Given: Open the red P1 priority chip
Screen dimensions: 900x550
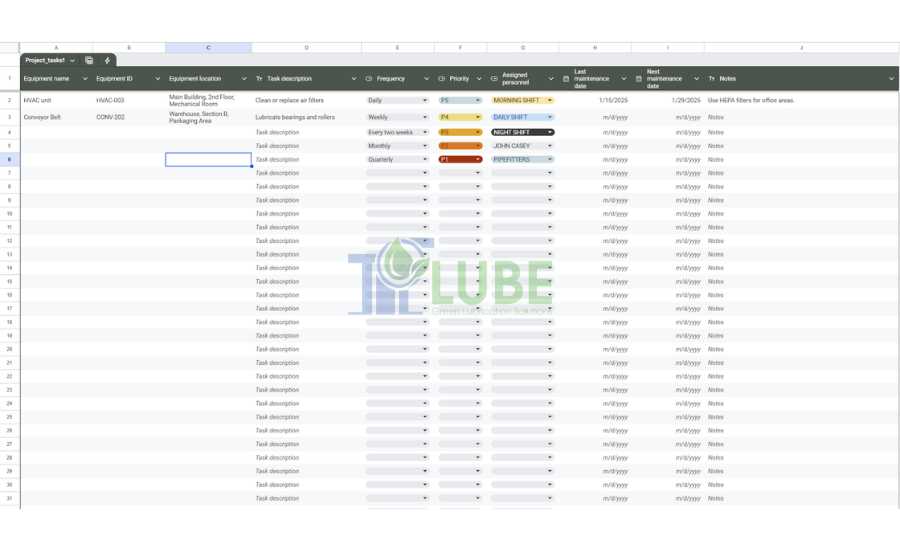Looking at the screenshot, I should tap(460, 160).
